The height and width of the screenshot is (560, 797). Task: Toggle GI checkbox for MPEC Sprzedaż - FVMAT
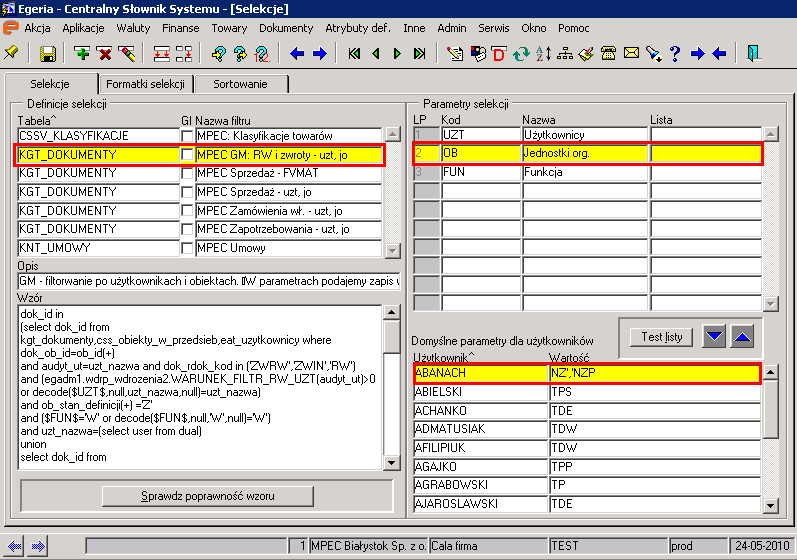pyautogui.click(x=187, y=173)
